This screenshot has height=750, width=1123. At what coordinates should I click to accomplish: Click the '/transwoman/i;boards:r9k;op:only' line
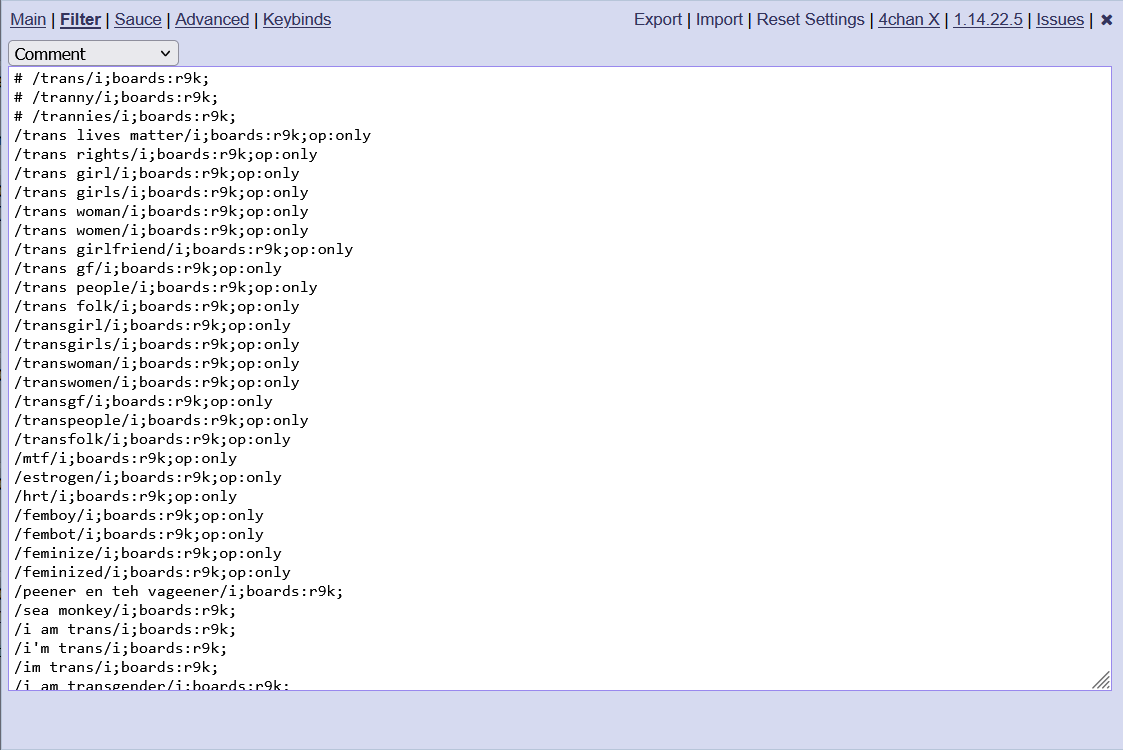tap(157, 363)
